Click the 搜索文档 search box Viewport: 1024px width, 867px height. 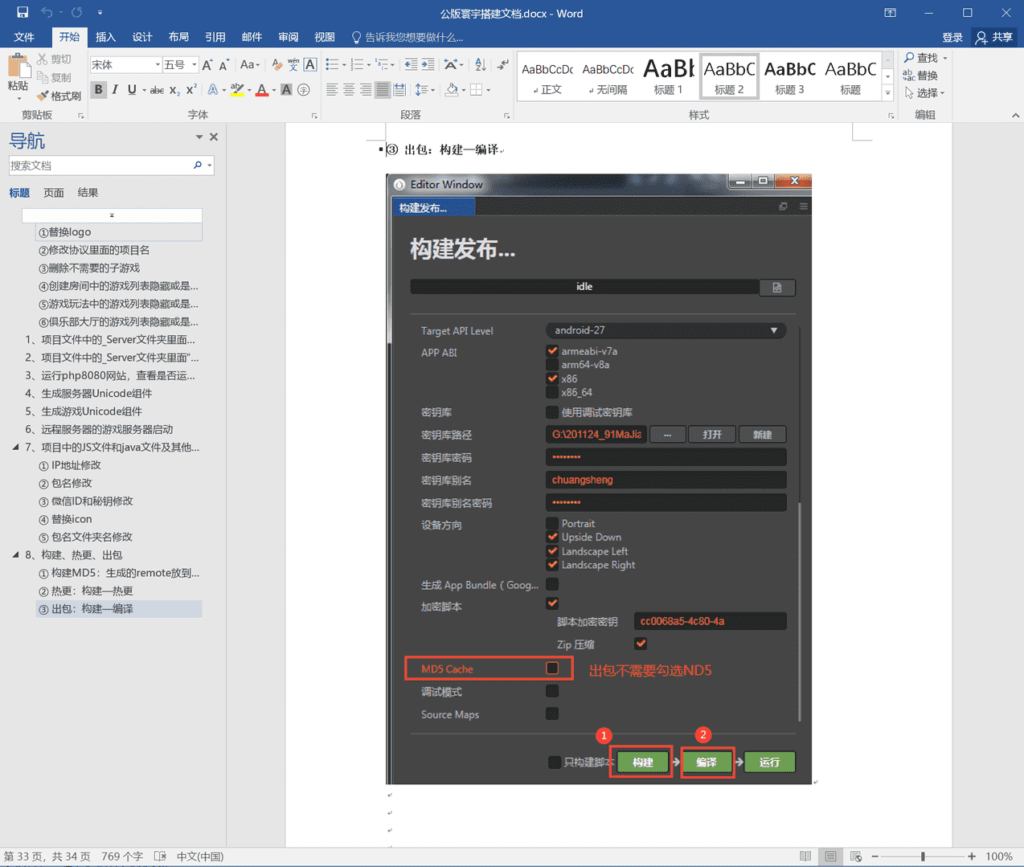[x=100, y=166]
